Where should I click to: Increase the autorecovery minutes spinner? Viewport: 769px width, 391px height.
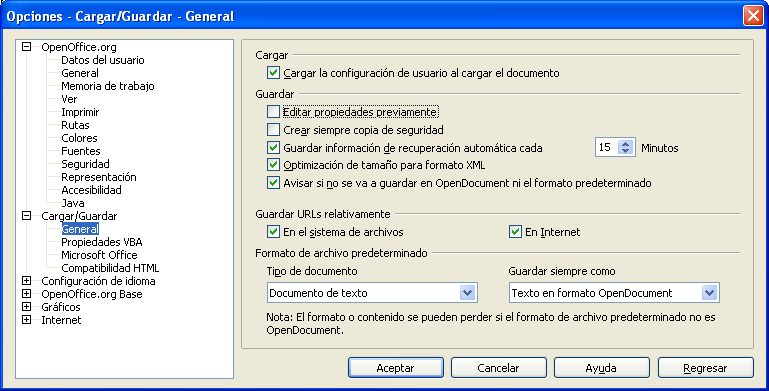click(625, 144)
